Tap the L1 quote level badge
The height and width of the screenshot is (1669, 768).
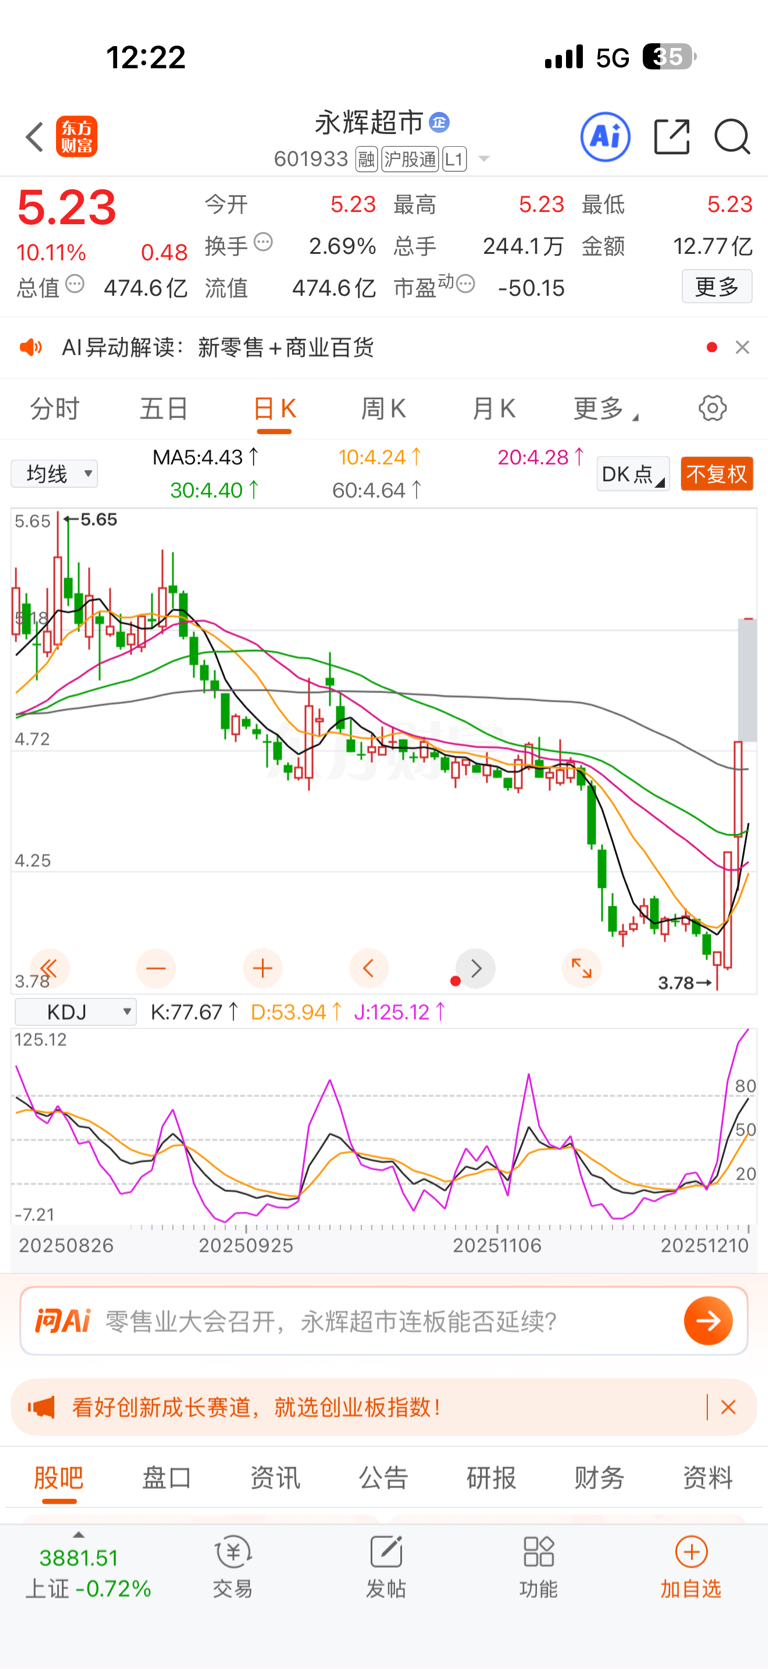point(454,159)
